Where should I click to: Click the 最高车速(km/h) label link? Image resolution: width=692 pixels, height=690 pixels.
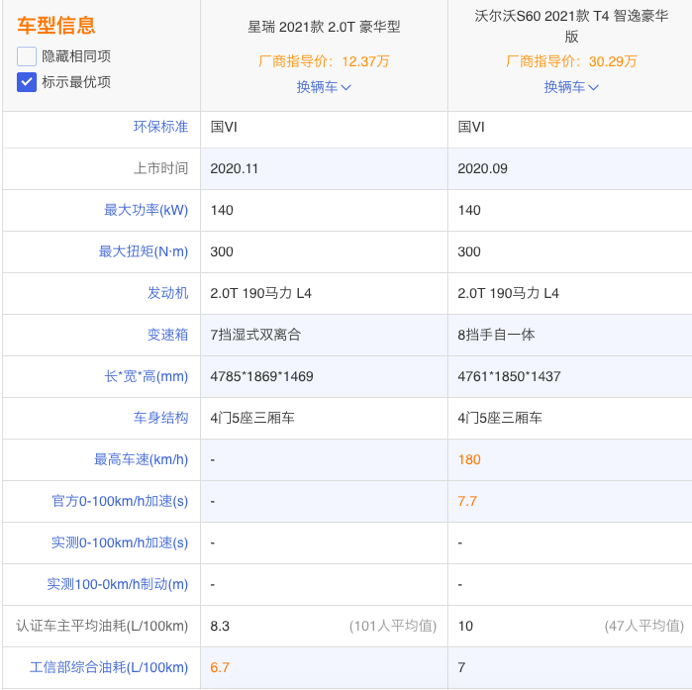click(141, 459)
